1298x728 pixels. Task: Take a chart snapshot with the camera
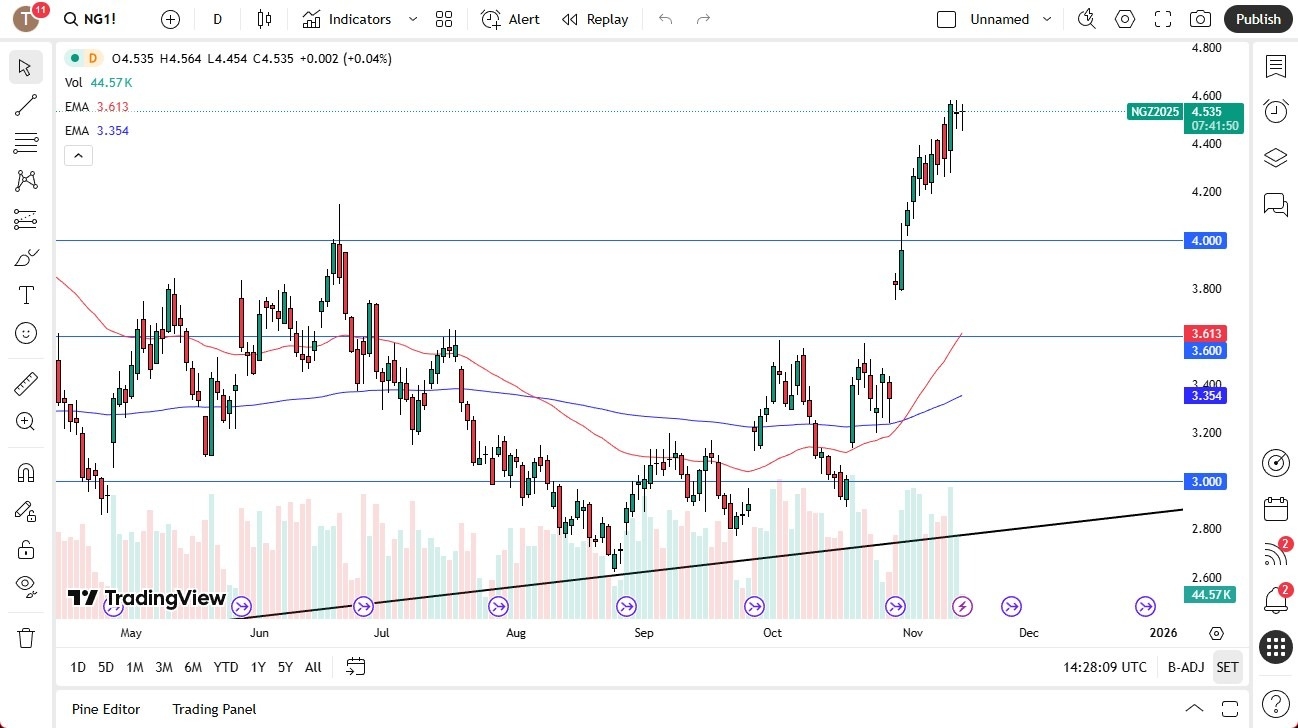pos(1200,18)
